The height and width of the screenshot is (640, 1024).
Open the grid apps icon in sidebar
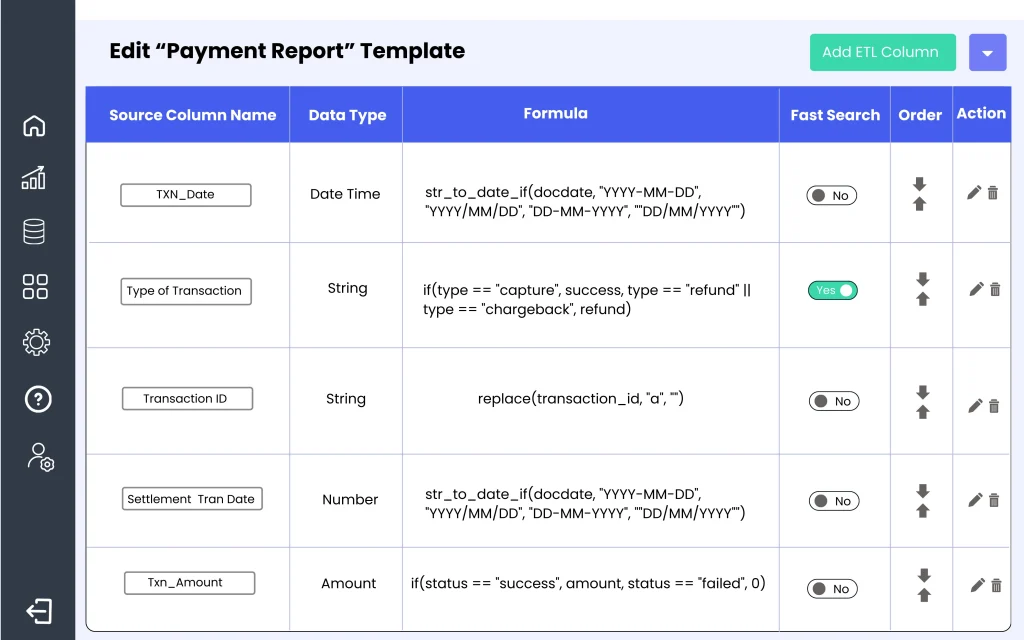(x=35, y=287)
